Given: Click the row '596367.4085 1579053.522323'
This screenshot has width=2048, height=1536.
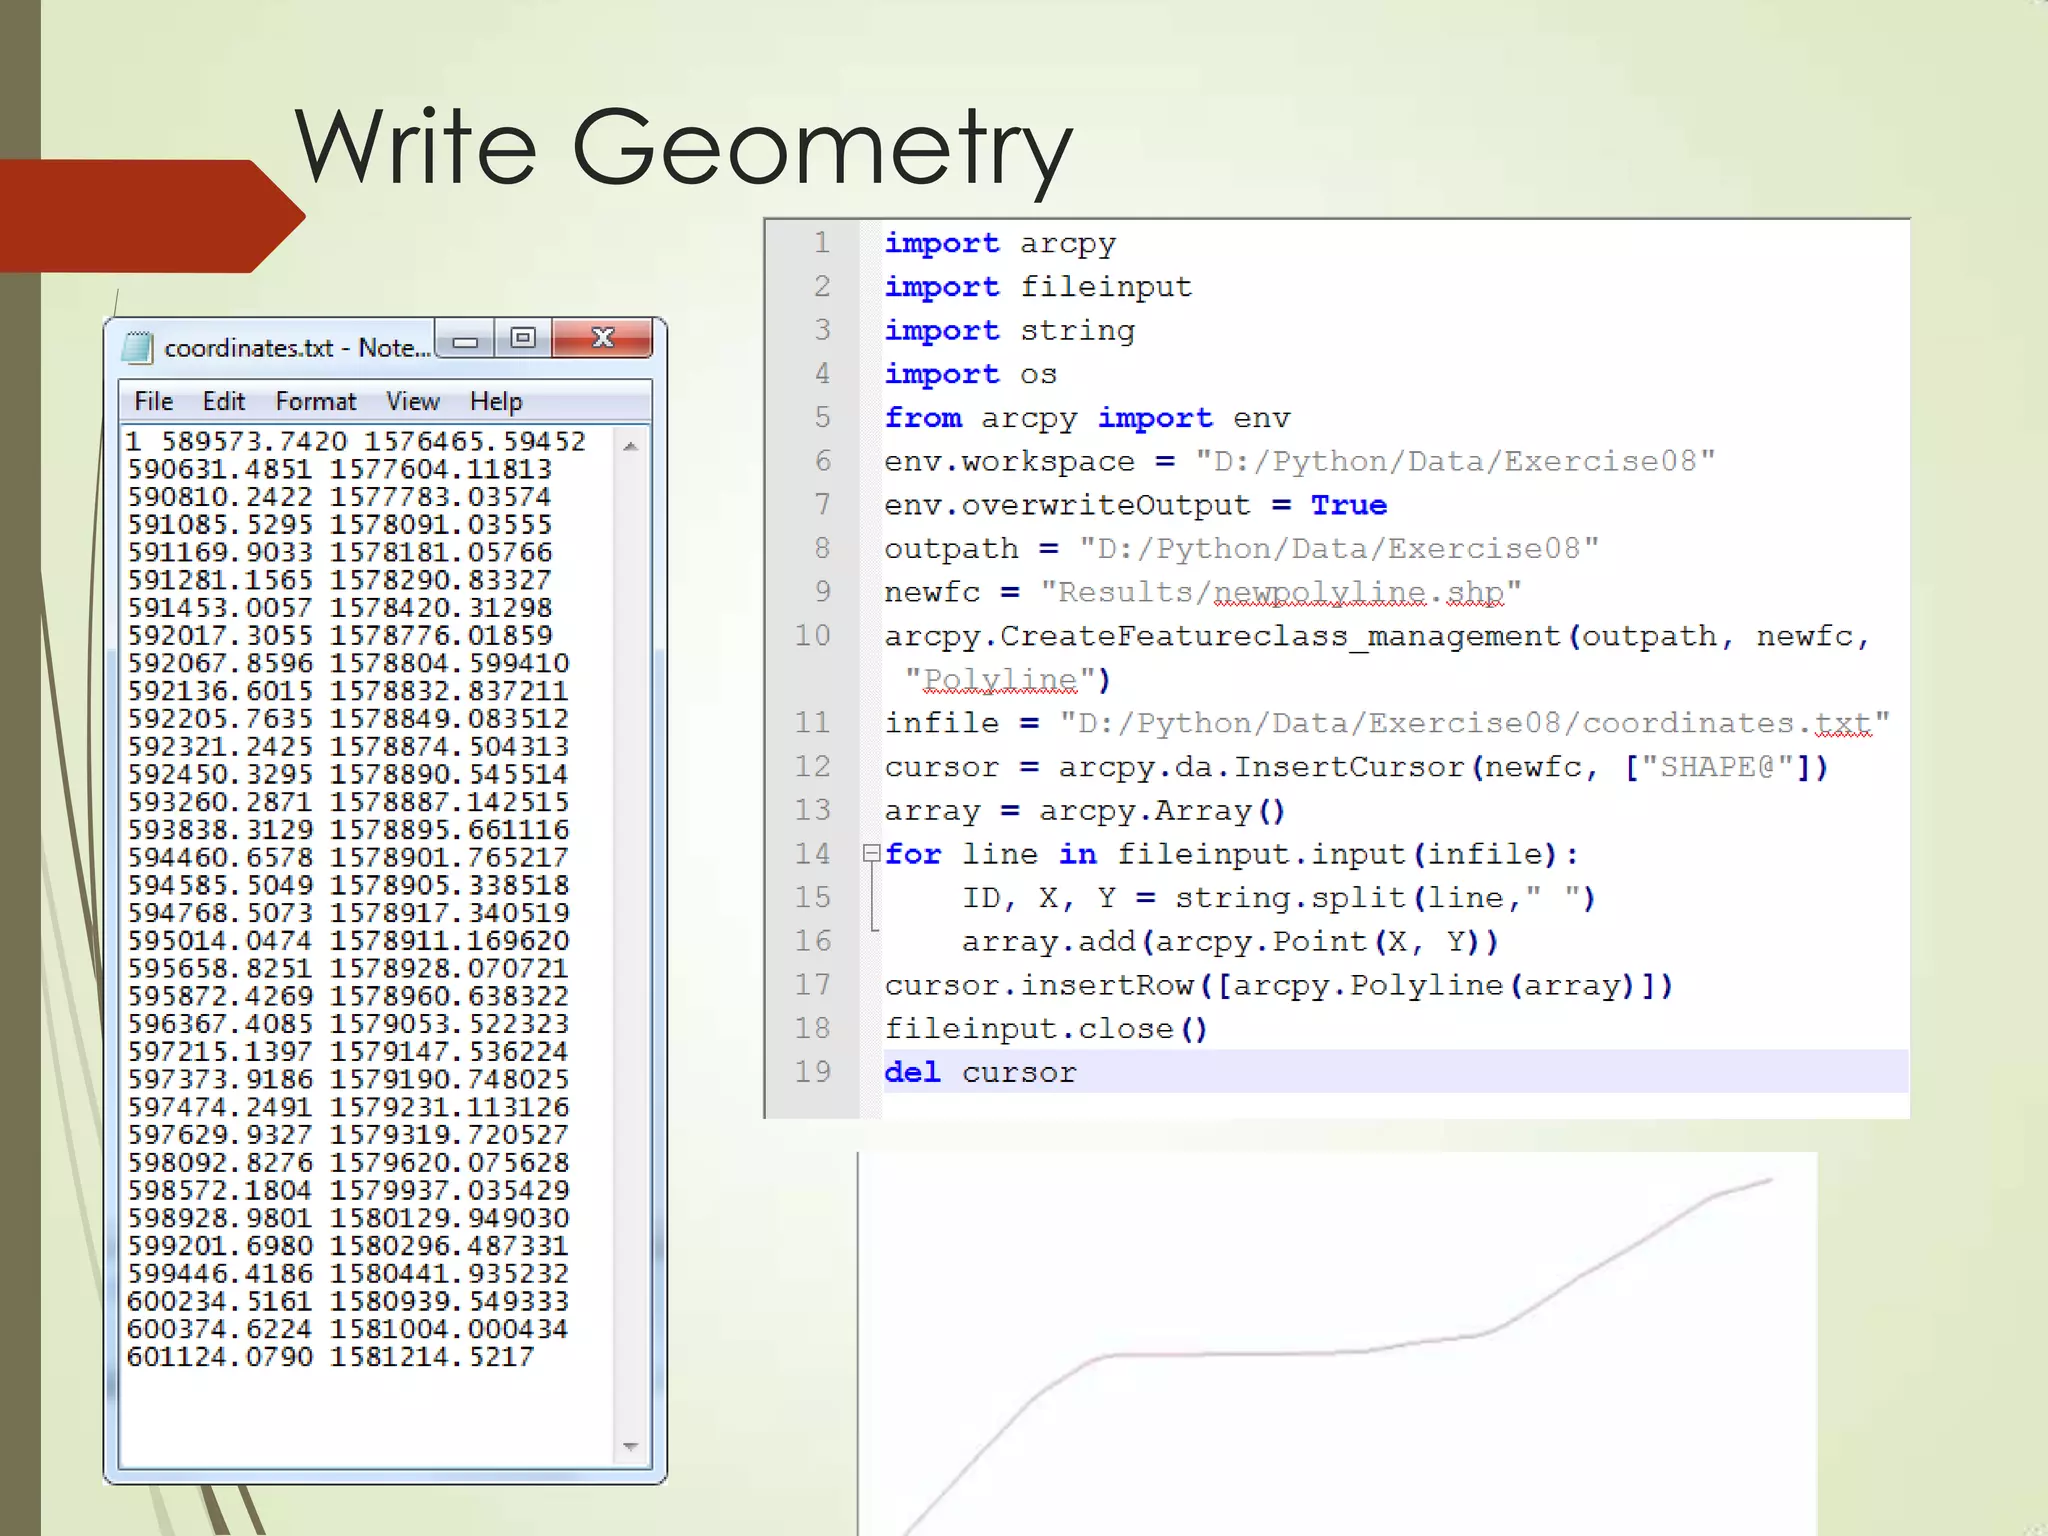Looking at the screenshot, I should 348,1024.
